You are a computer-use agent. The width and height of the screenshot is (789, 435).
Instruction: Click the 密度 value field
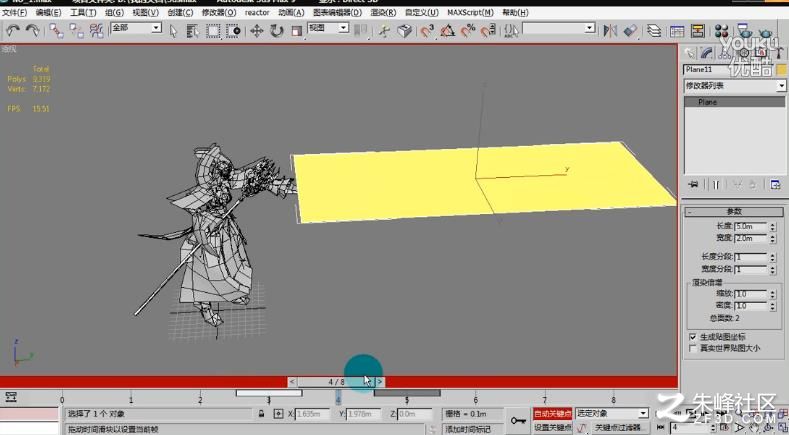750,306
